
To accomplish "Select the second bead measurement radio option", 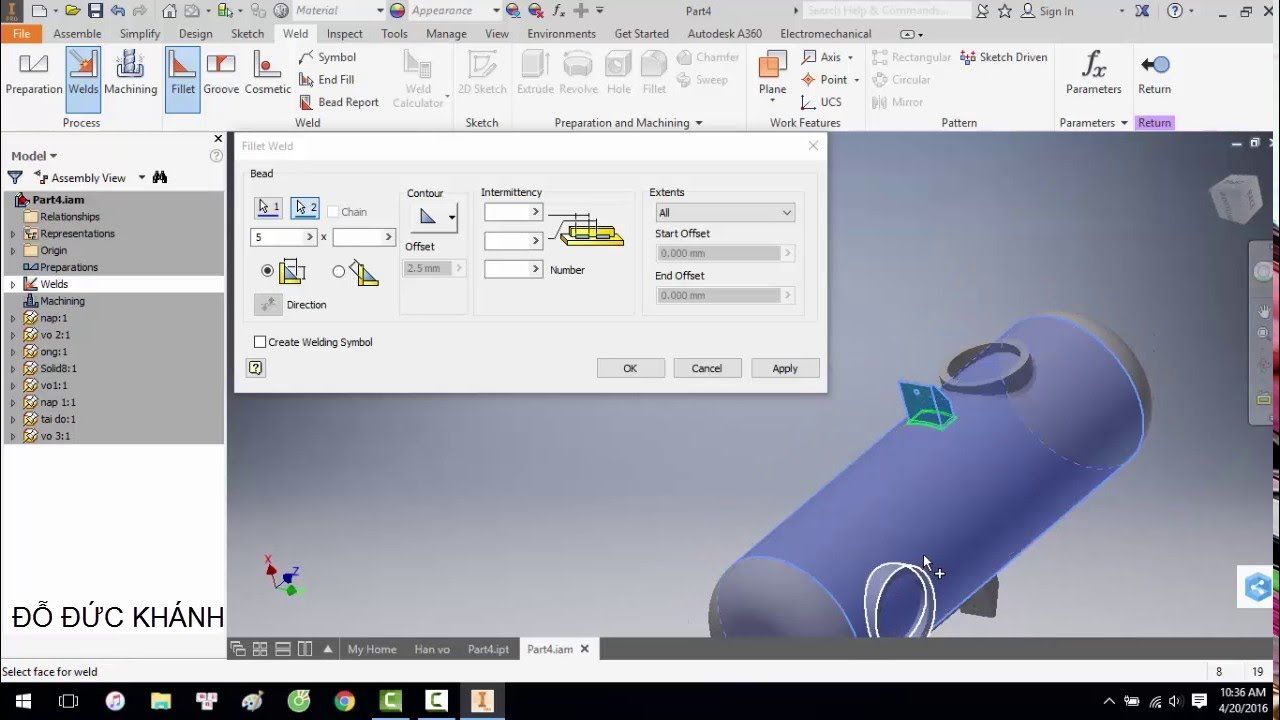I will pos(338,271).
